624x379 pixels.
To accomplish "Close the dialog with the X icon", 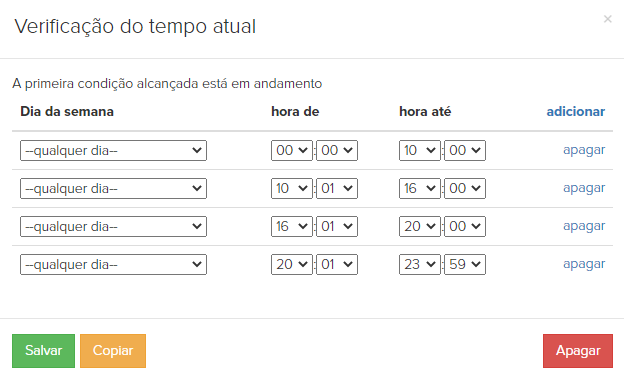I will click(607, 19).
